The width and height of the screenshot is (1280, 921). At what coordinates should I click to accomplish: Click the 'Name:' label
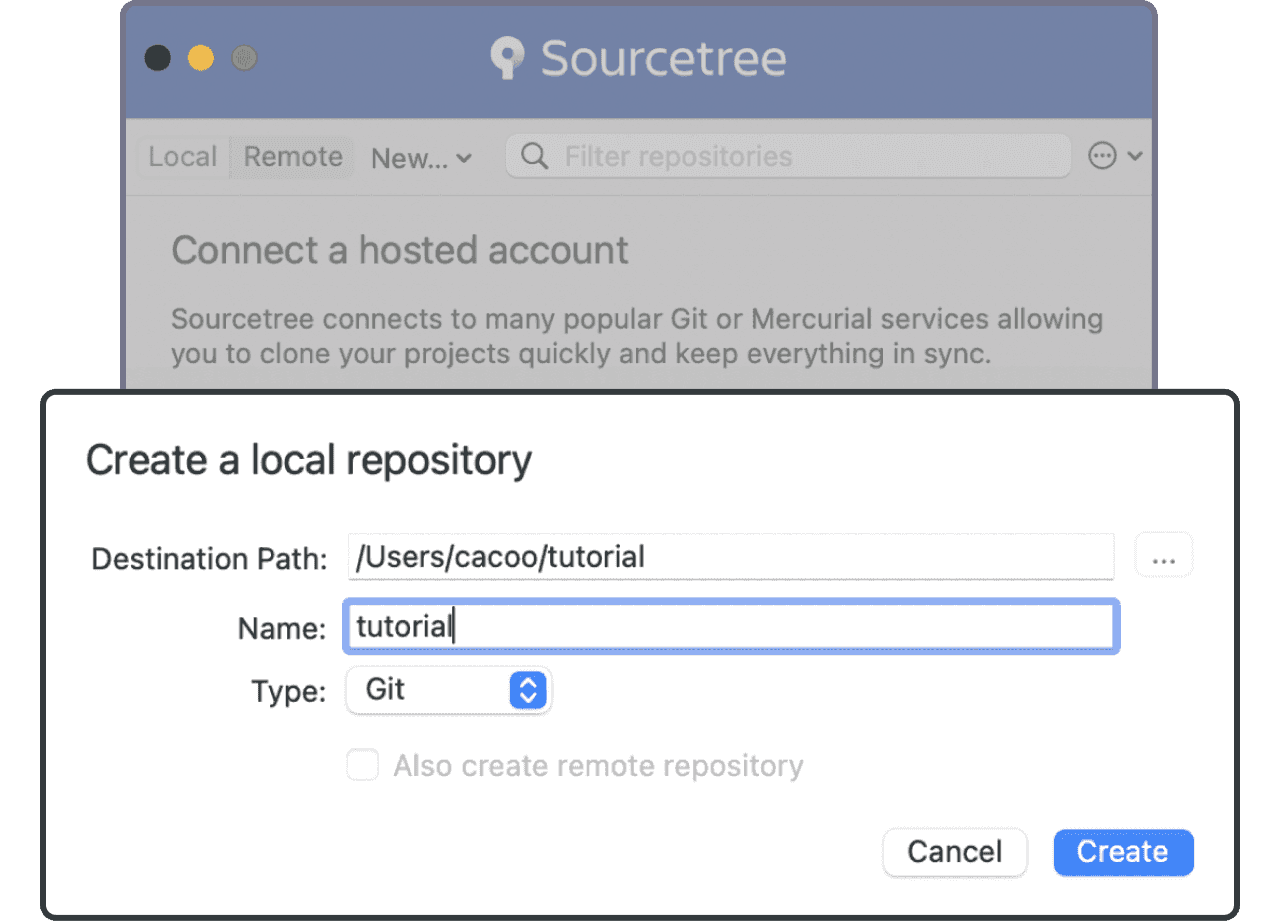[282, 628]
